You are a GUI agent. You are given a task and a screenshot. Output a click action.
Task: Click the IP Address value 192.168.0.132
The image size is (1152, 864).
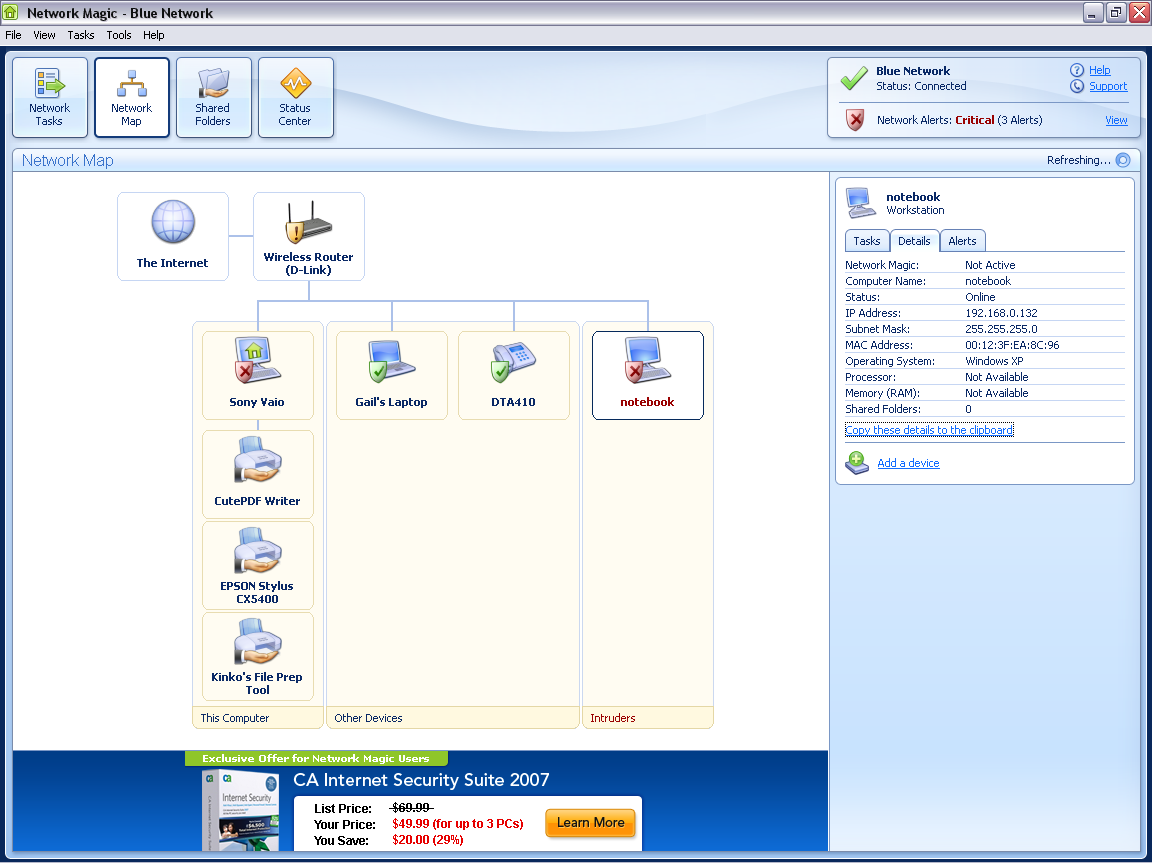pyautogui.click(x=1001, y=313)
